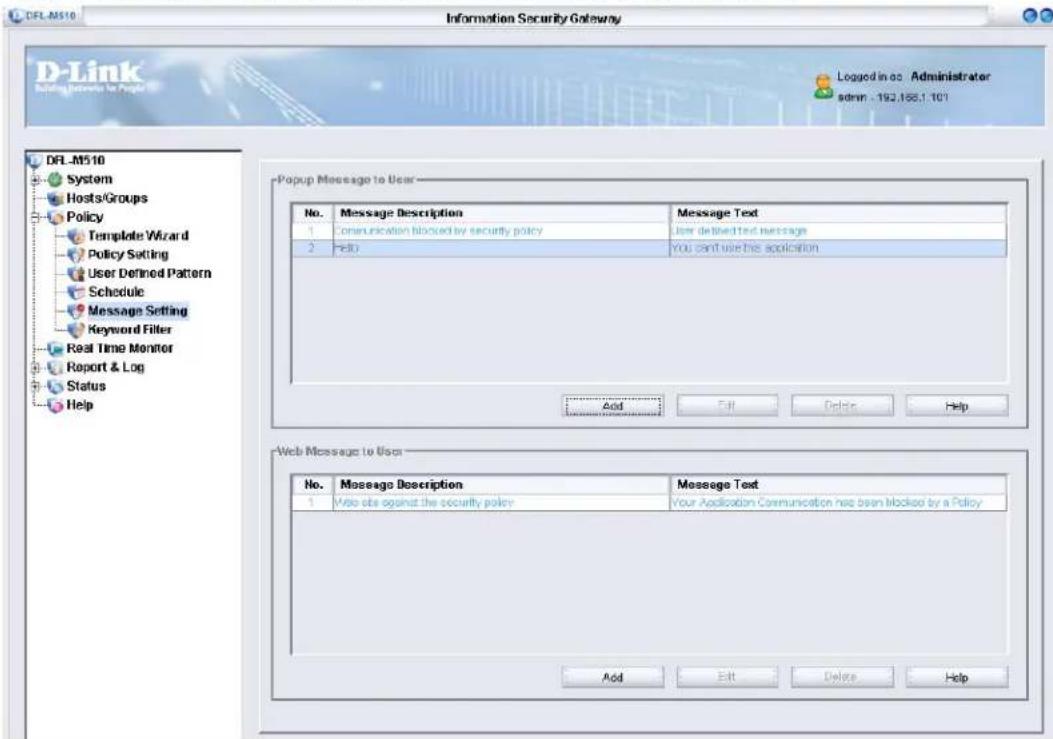Image resolution: width=1053 pixels, height=739 pixels.
Task: Click the Hosts/Groups icon
Action: click(x=55, y=198)
